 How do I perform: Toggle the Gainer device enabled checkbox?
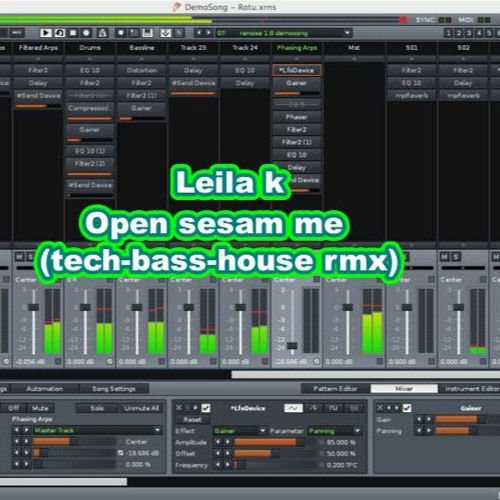(x=407, y=408)
